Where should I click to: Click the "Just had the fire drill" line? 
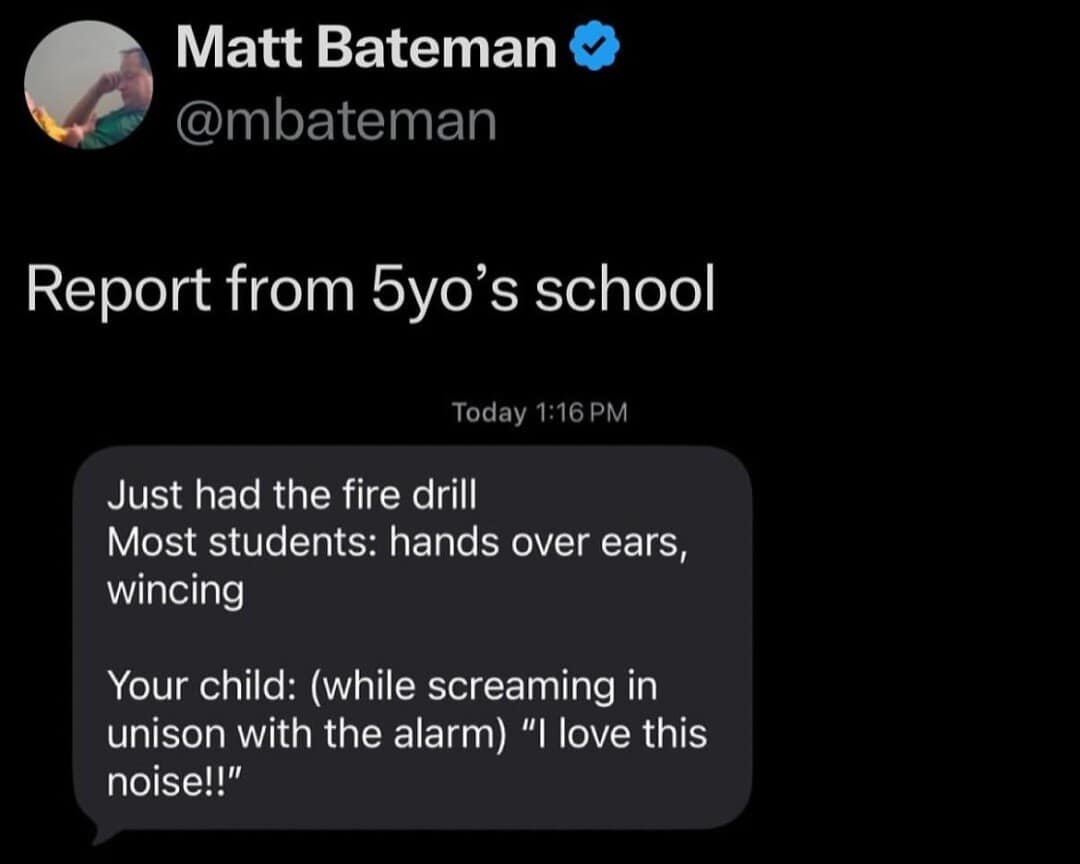[292, 495]
